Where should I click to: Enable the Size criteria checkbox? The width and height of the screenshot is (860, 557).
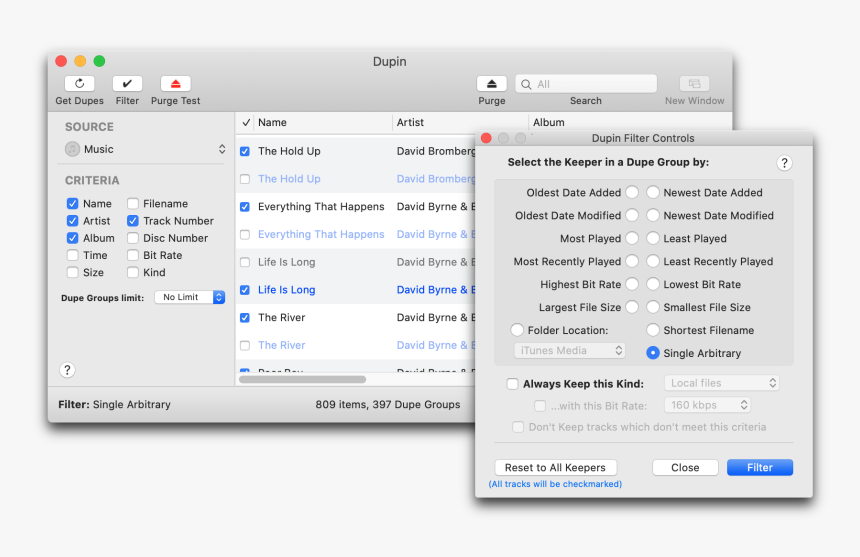pos(72,272)
